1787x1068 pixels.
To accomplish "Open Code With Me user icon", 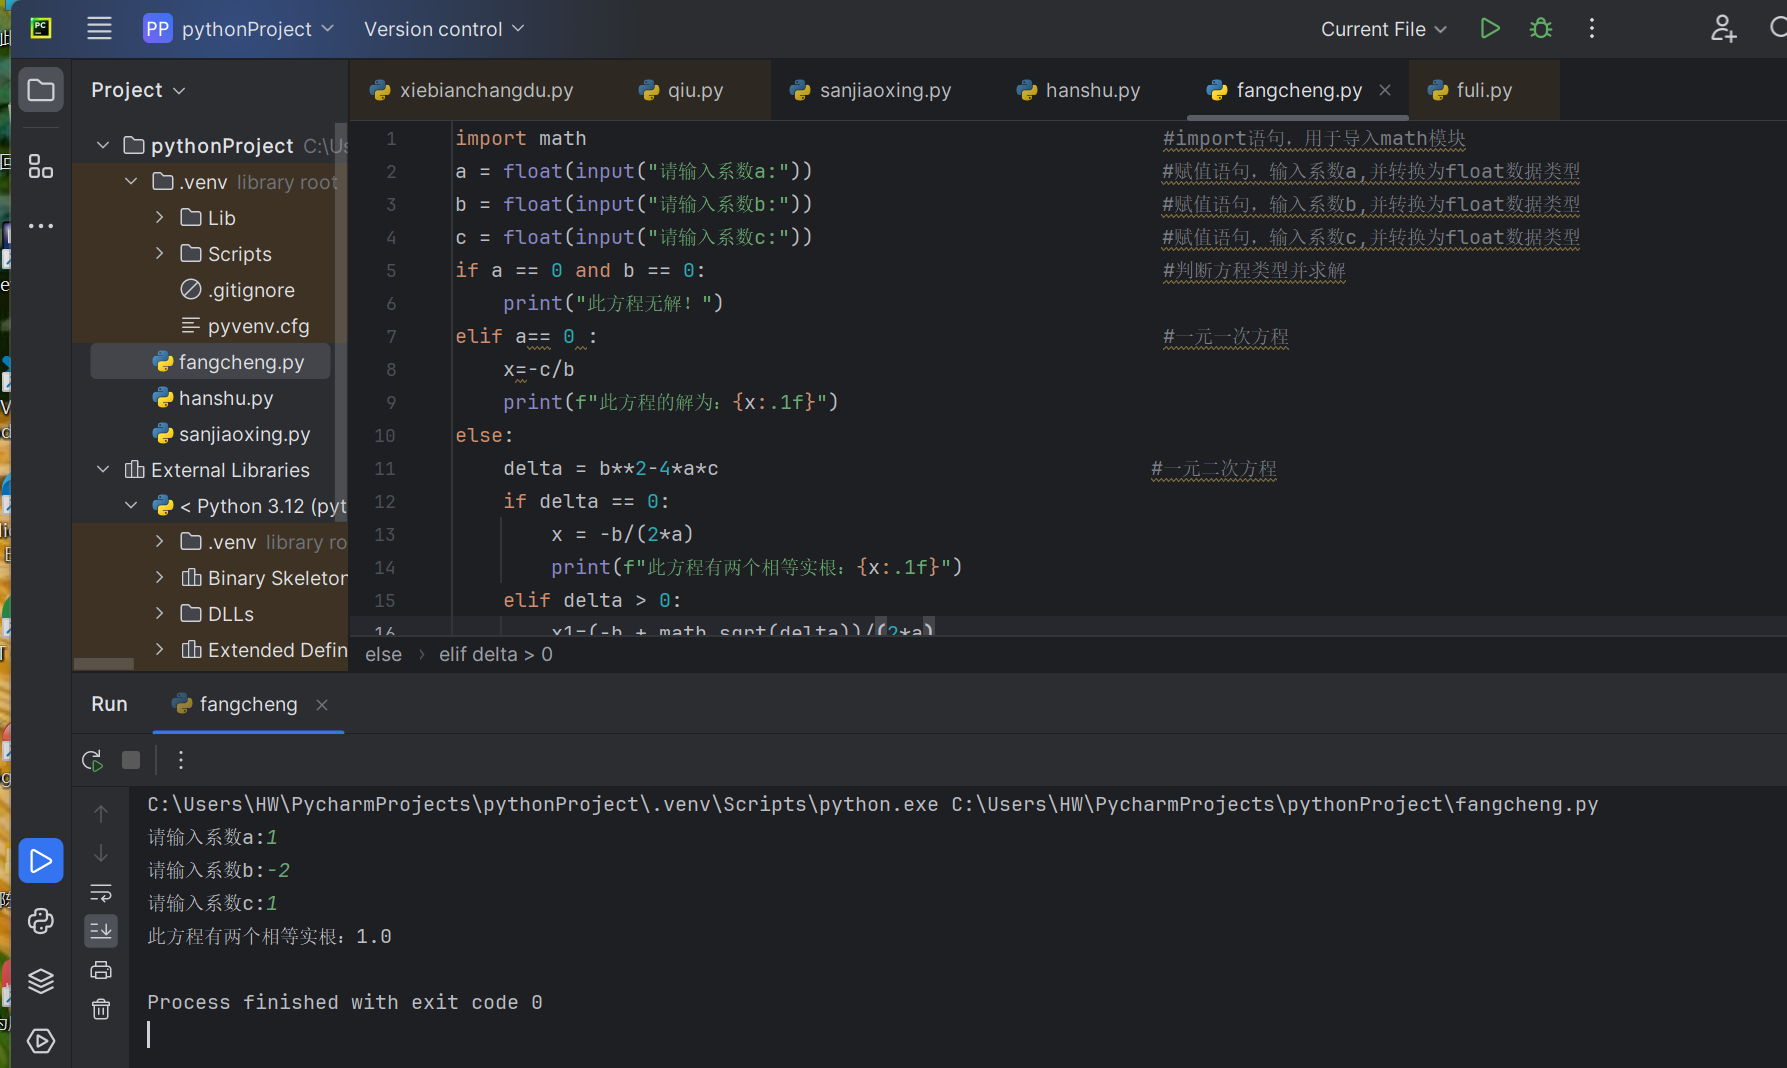I will click(1723, 29).
